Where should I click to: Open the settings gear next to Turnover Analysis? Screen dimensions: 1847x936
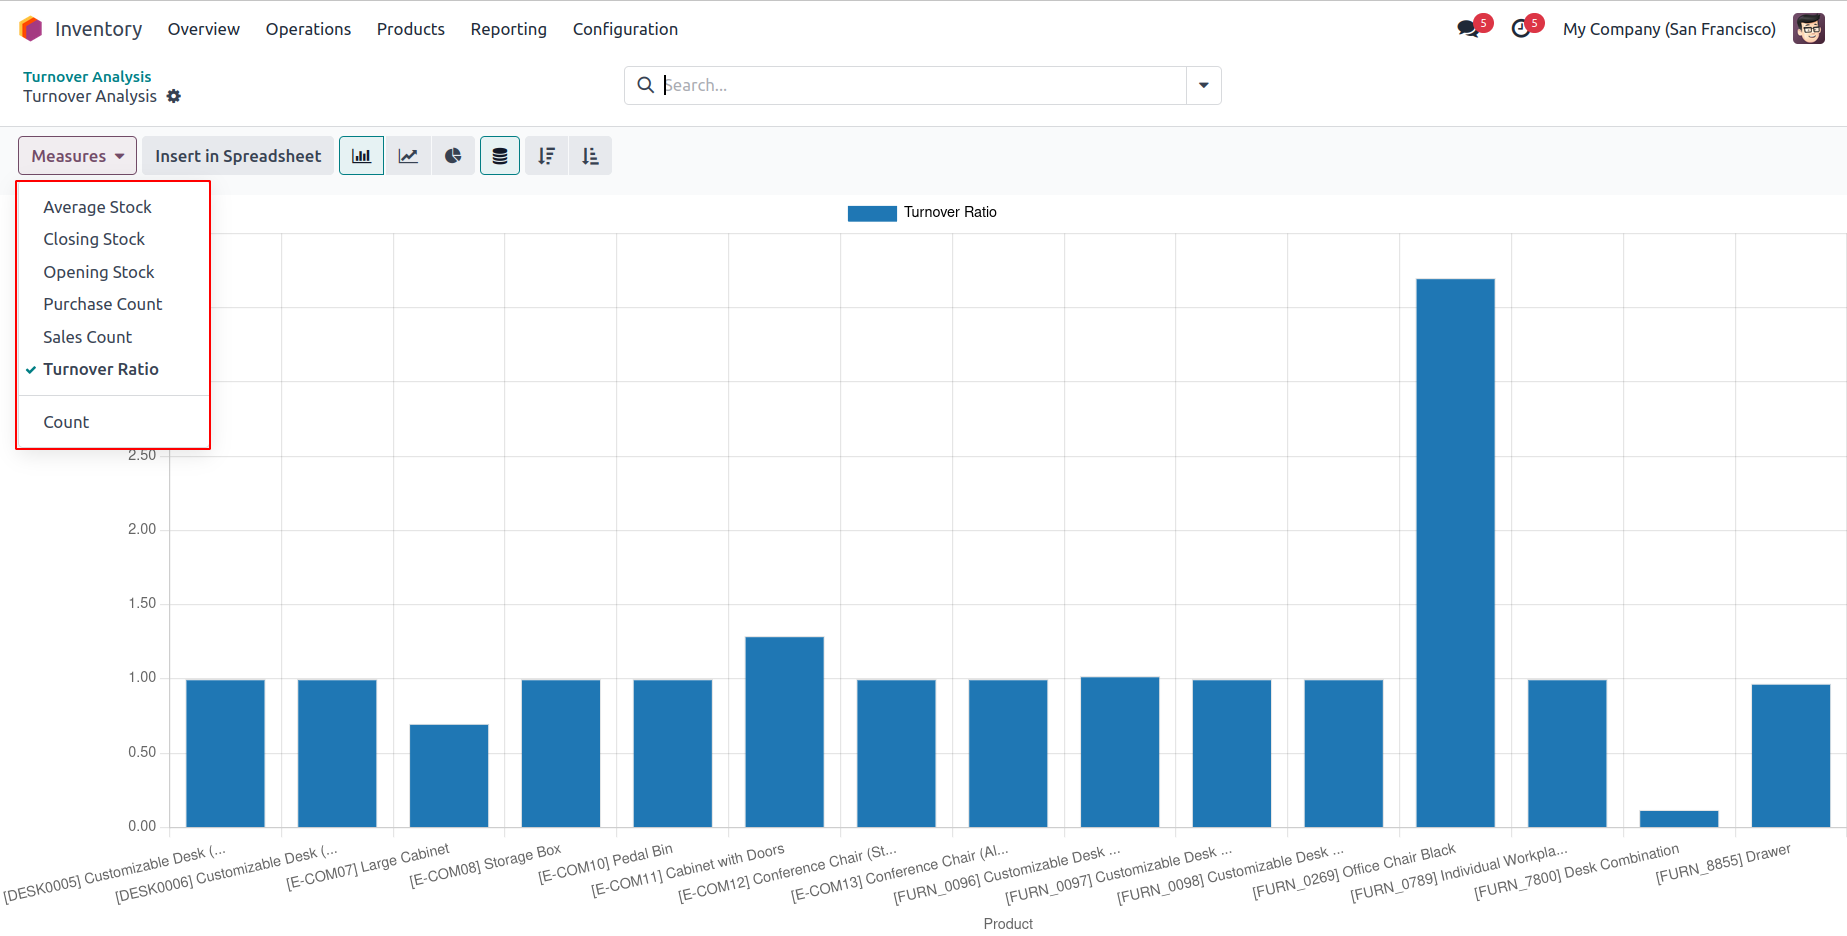click(174, 96)
